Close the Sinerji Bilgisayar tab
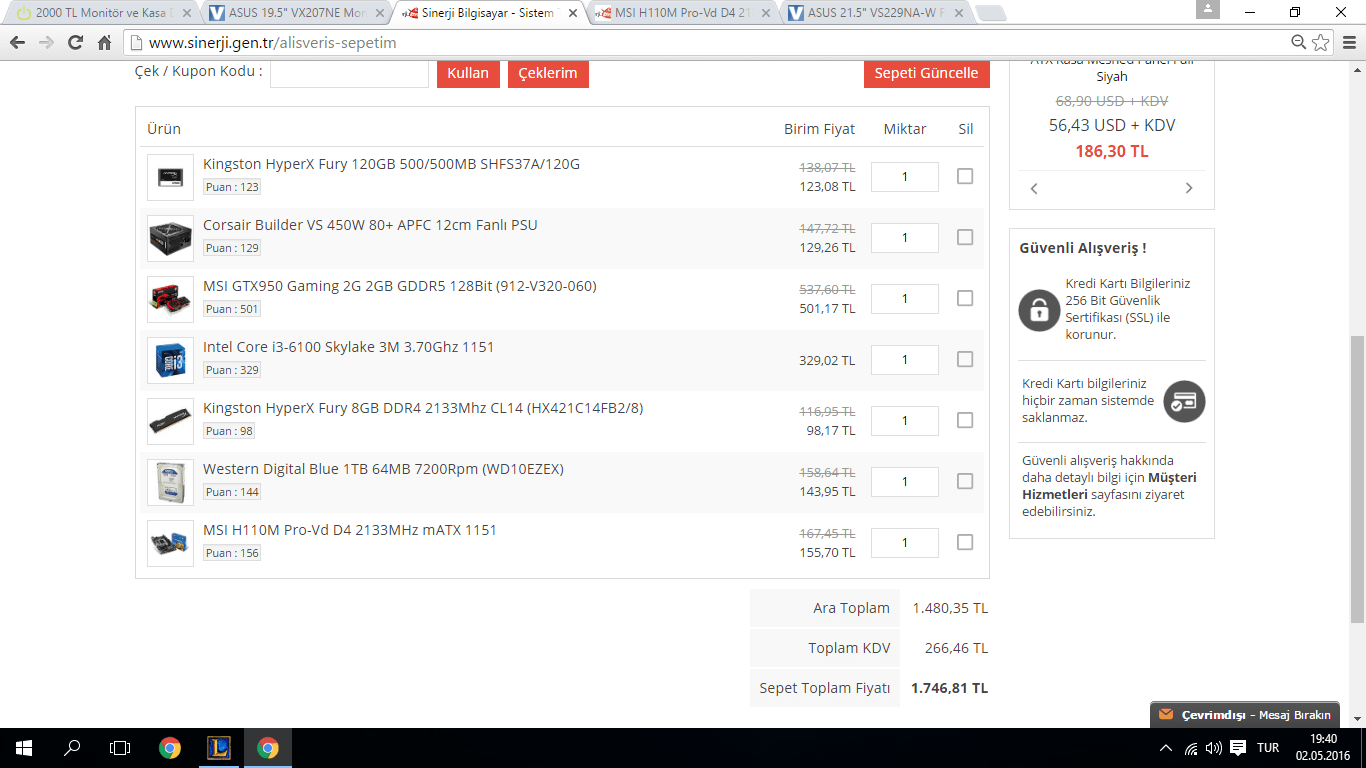1366x768 pixels. (571, 14)
